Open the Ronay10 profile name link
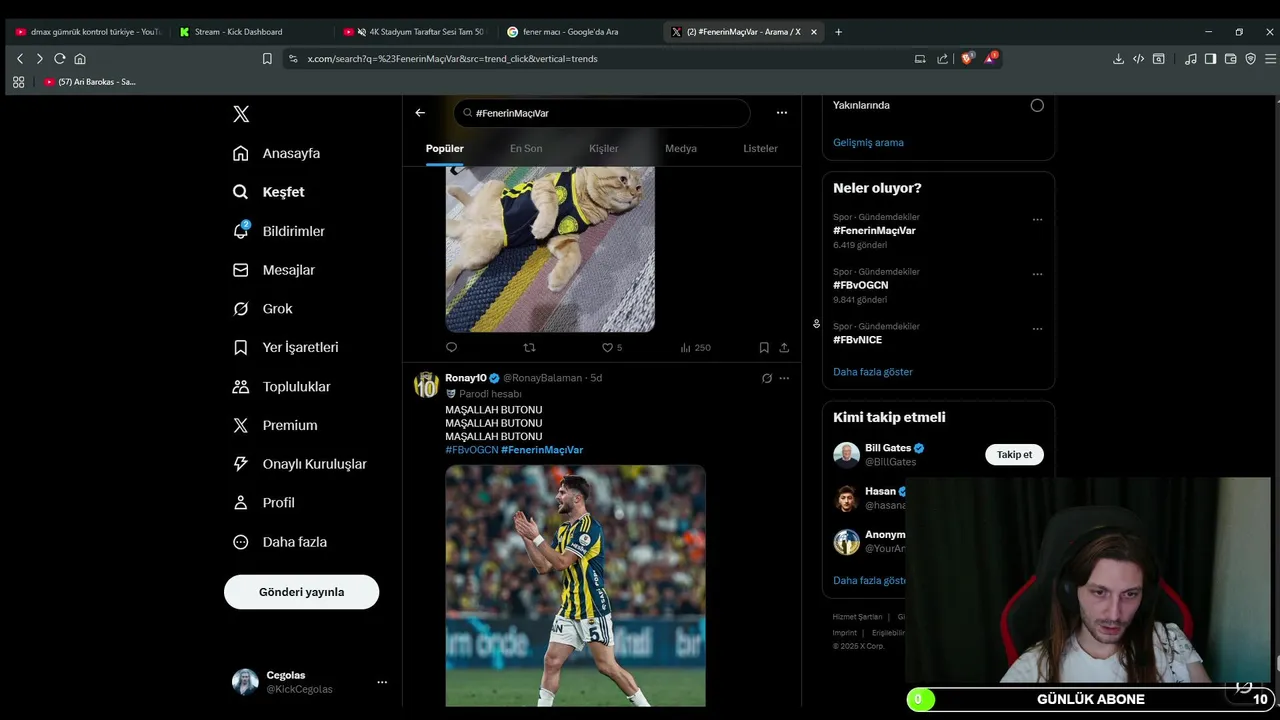This screenshot has height=720, width=1280. pyautogui.click(x=466, y=378)
